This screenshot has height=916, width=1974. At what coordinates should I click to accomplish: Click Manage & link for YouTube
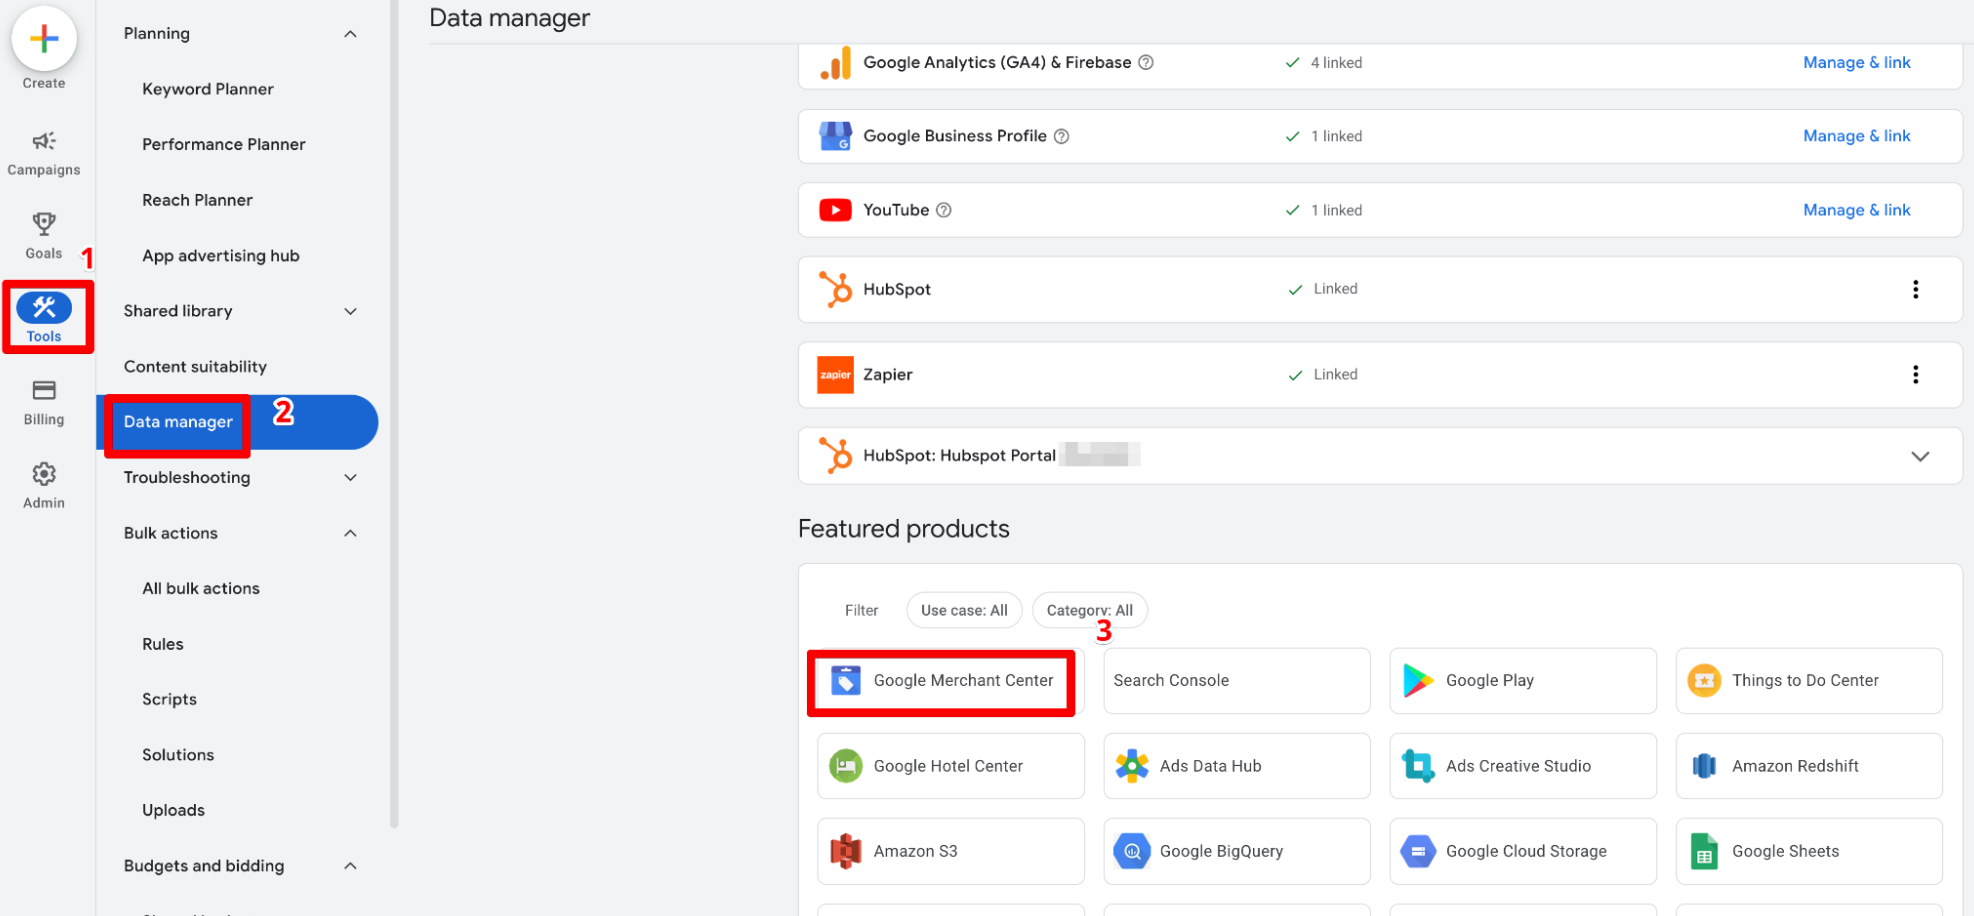[x=1857, y=210]
